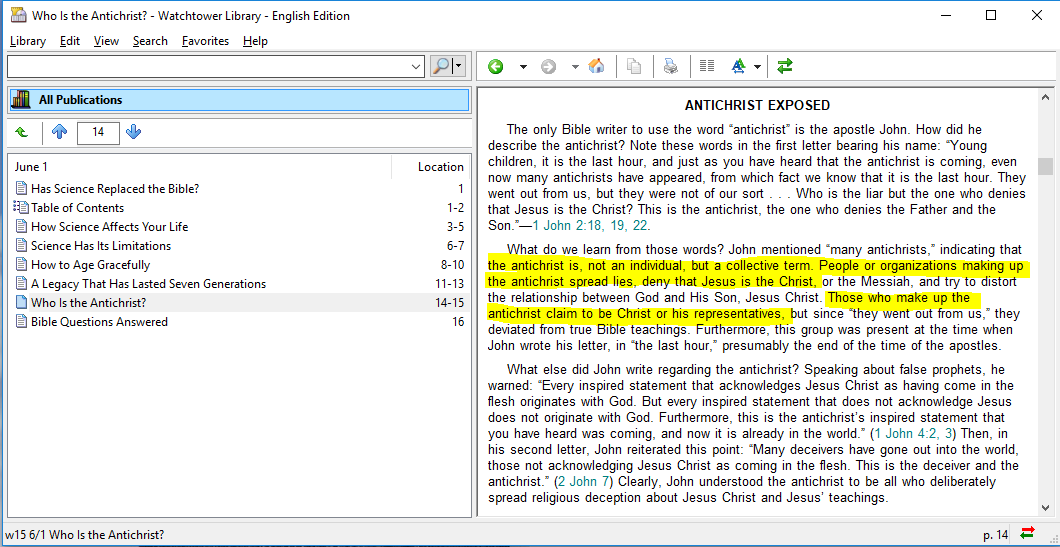Click the Print icon in toolbar
Viewport: 1060px width, 547px height.
(671, 67)
